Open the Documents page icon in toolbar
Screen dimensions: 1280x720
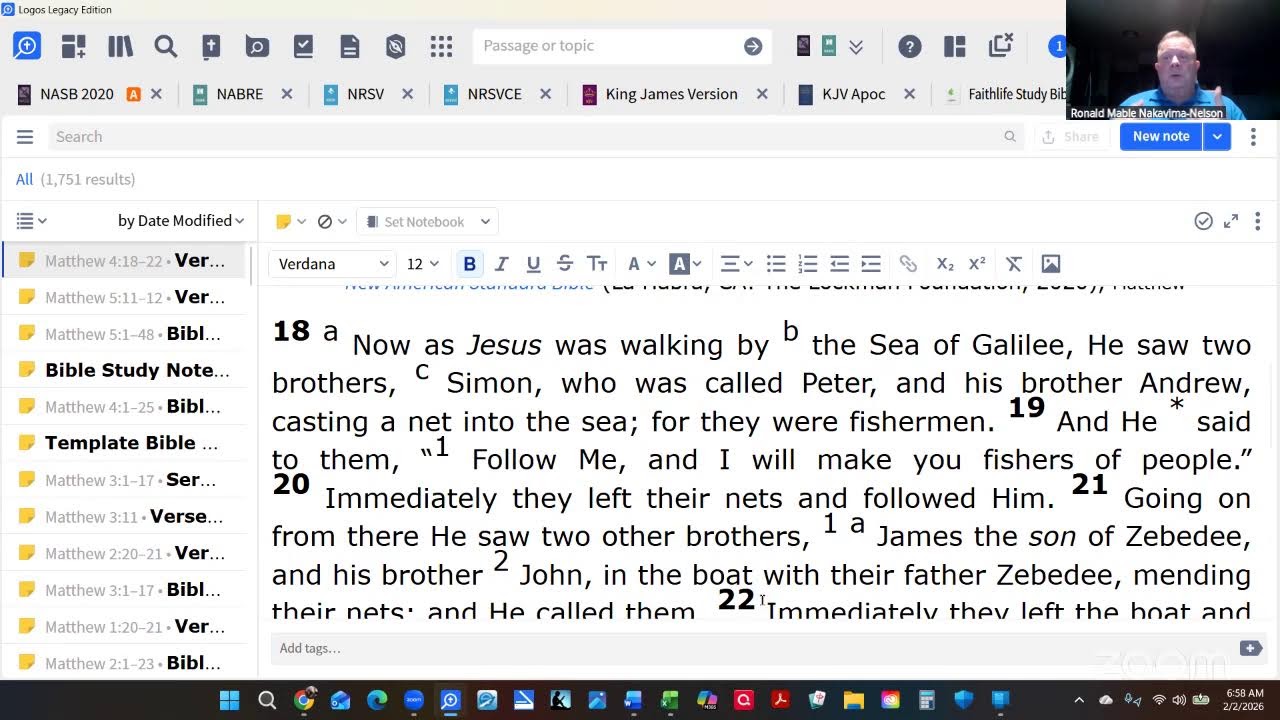(349, 46)
